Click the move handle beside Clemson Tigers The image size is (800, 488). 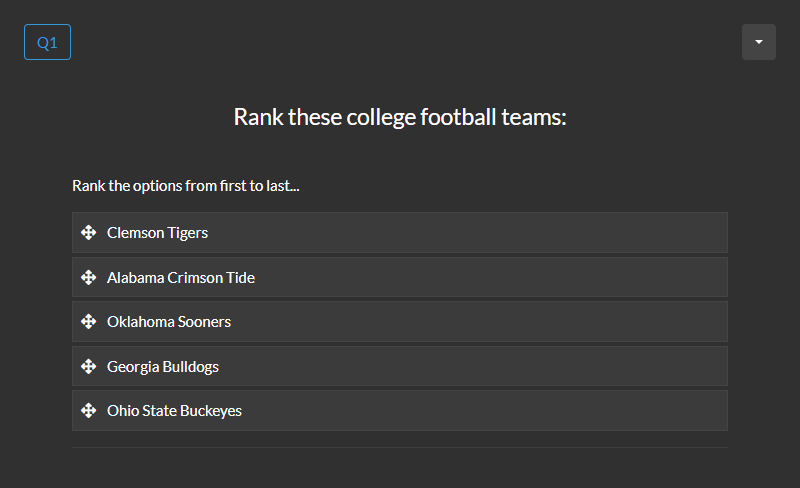click(88, 233)
